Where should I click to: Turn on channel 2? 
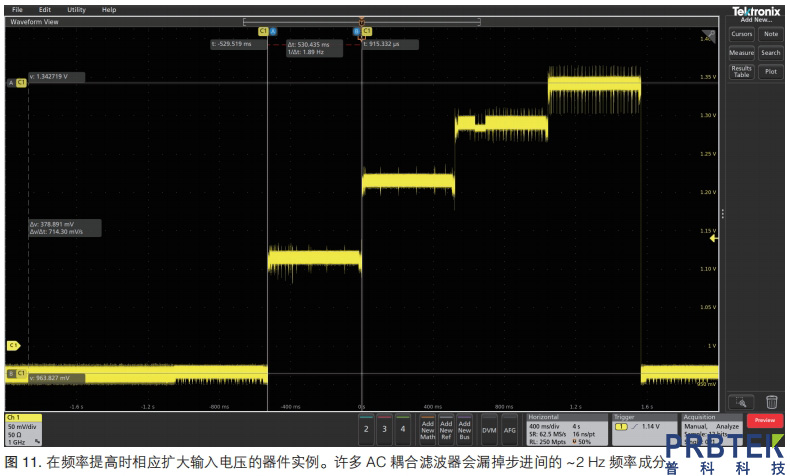tap(366, 429)
